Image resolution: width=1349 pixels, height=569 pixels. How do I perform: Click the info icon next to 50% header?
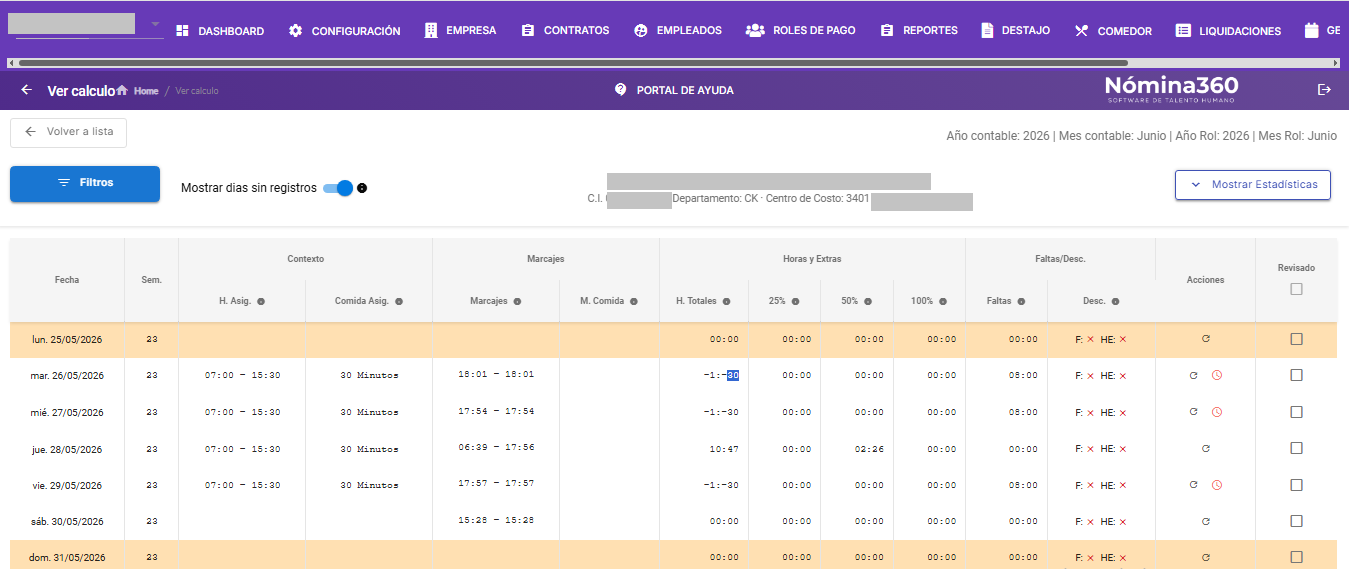tap(868, 301)
